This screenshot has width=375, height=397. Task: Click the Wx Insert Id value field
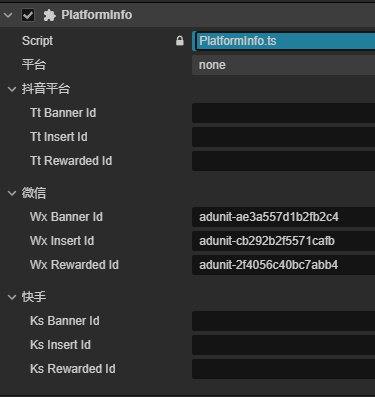point(284,241)
